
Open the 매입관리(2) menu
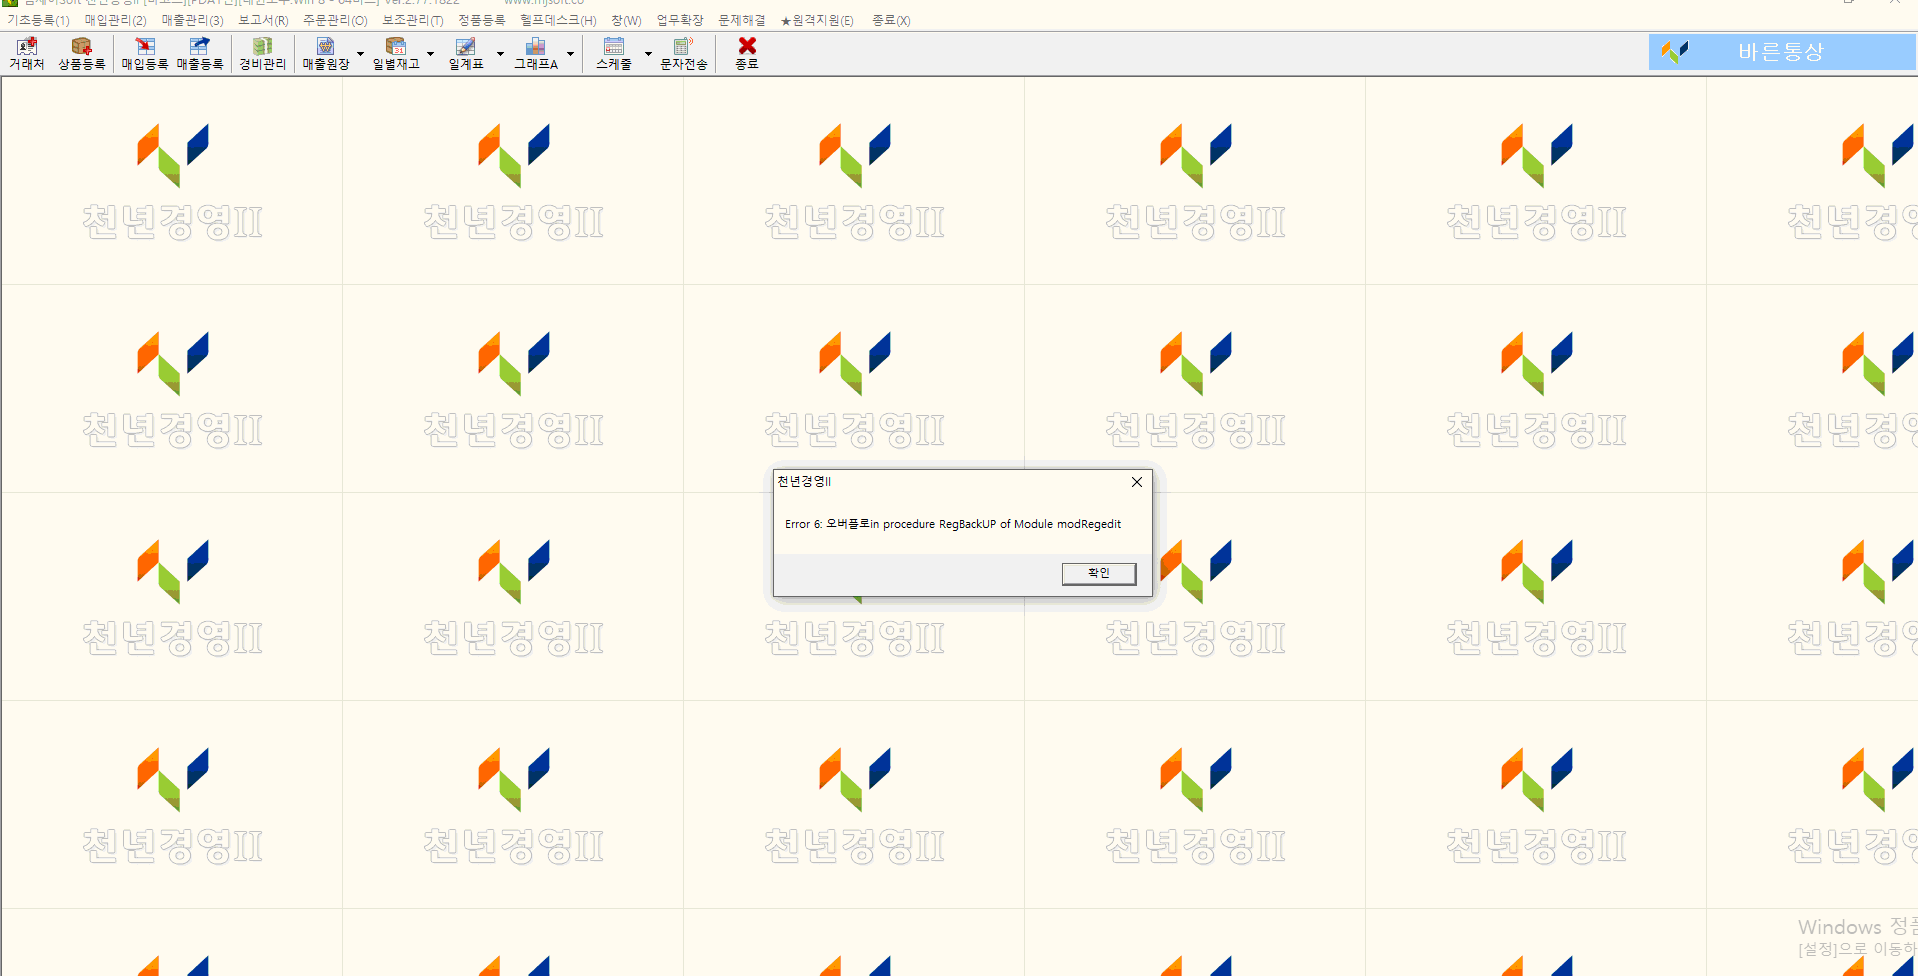coord(115,20)
